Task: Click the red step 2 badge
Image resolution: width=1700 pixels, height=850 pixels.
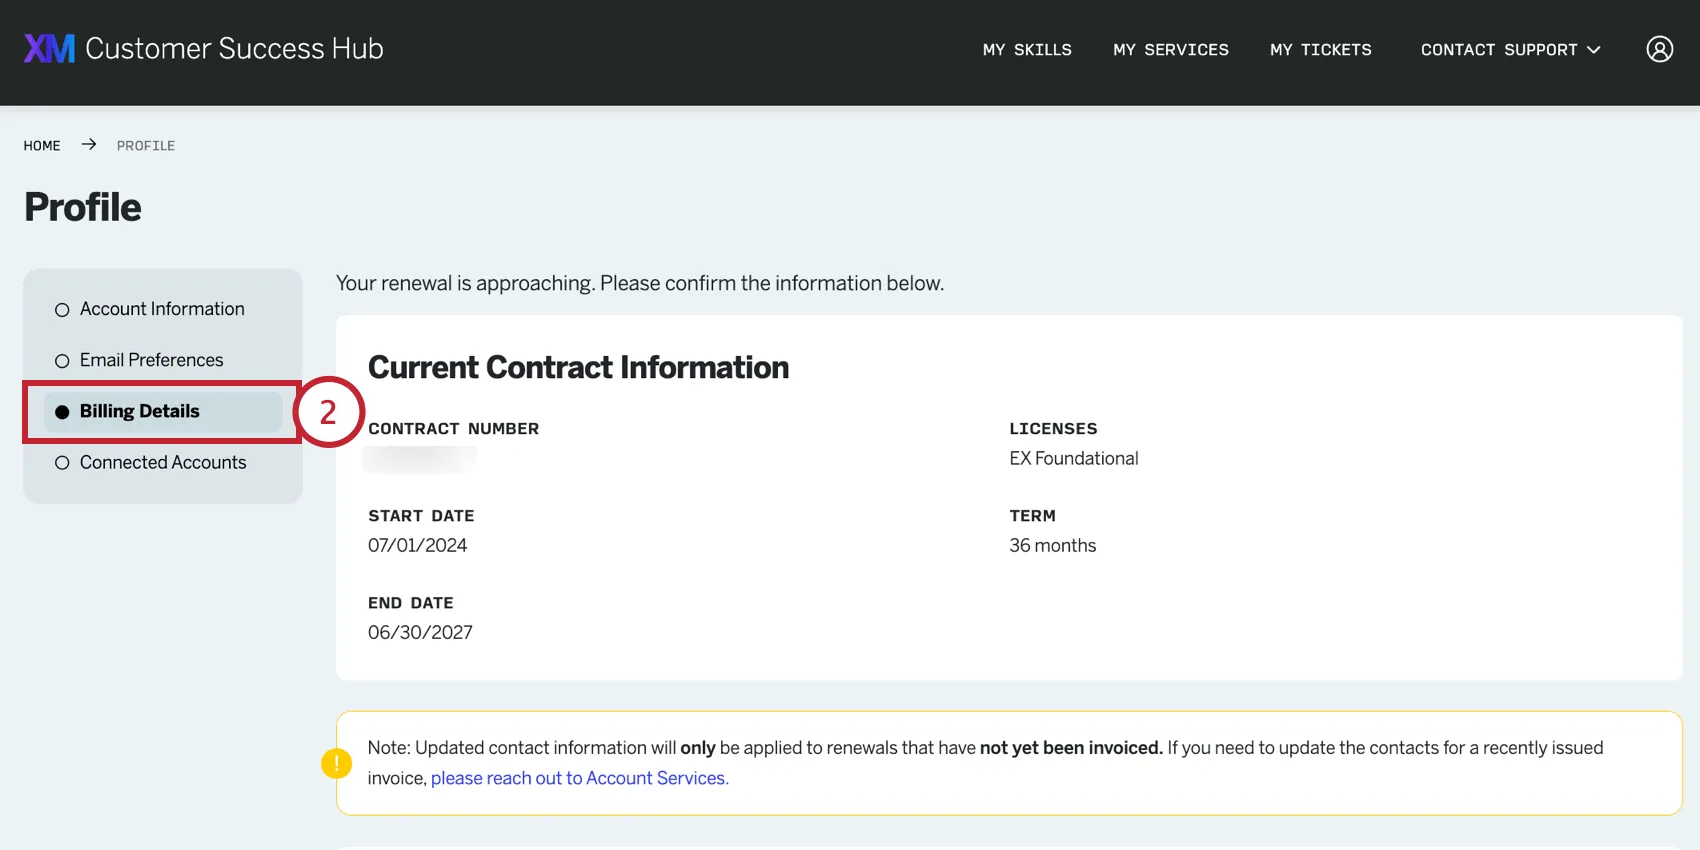Action: [328, 412]
